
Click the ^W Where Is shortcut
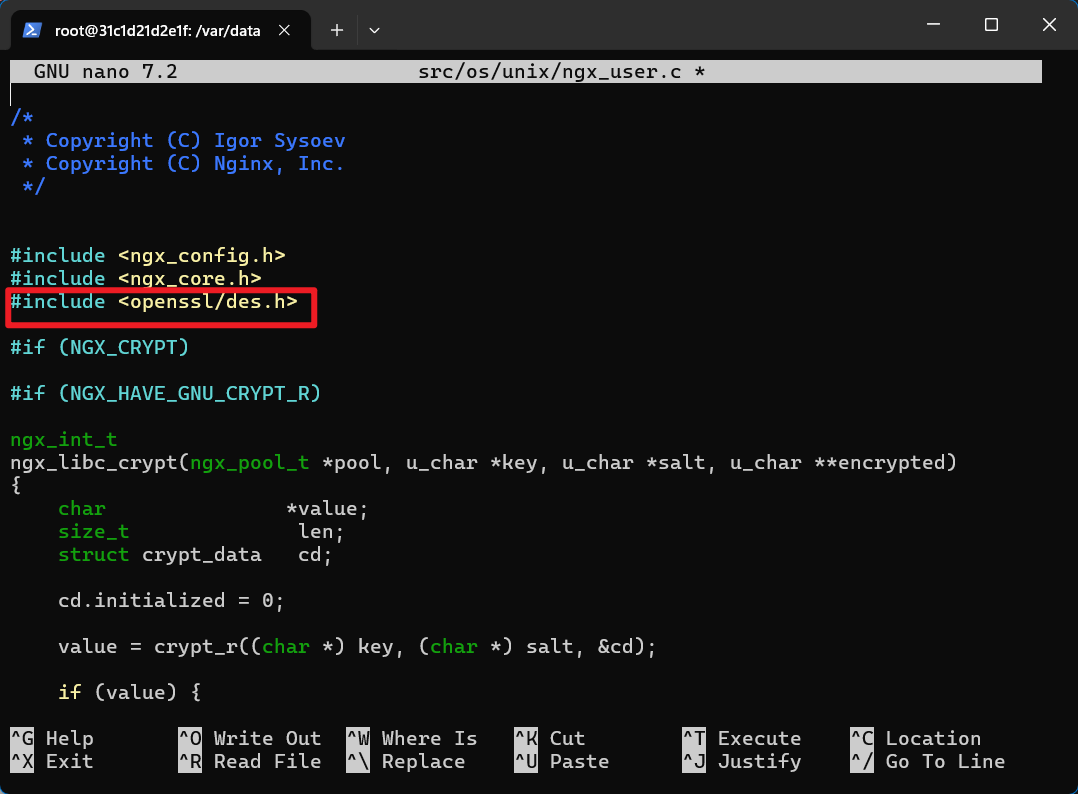412,738
